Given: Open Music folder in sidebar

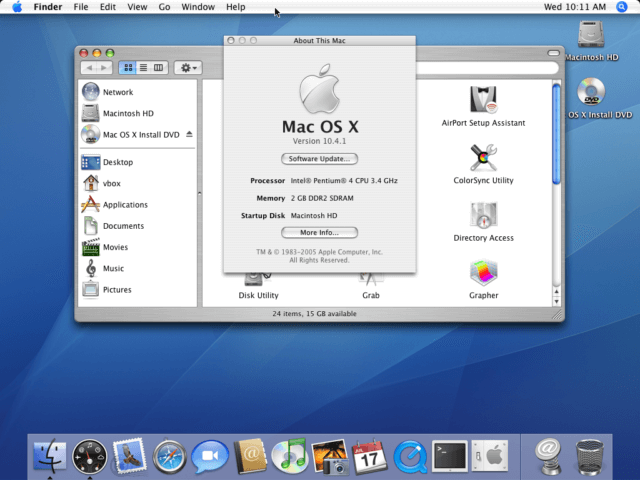Looking at the screenshot, I should 137,268.
